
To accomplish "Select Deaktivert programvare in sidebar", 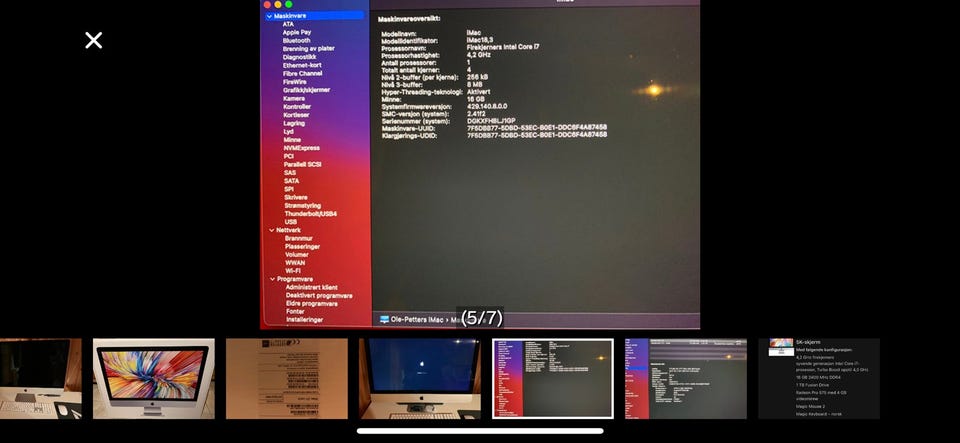I will 319,295.
